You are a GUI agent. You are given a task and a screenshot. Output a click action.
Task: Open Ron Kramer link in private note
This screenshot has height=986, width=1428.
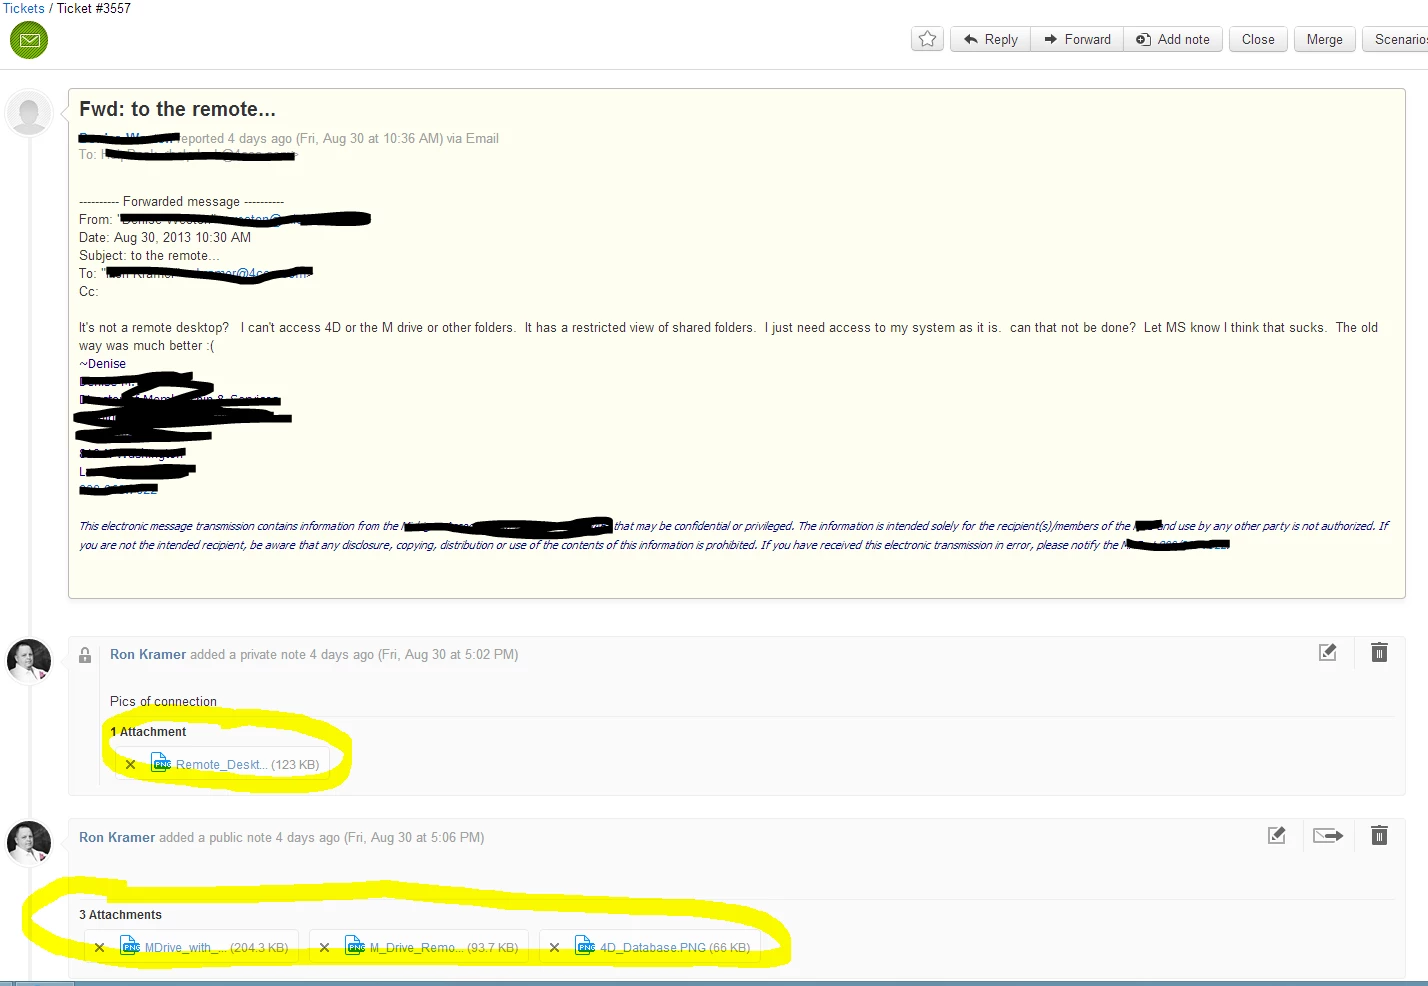coord(148,654)
